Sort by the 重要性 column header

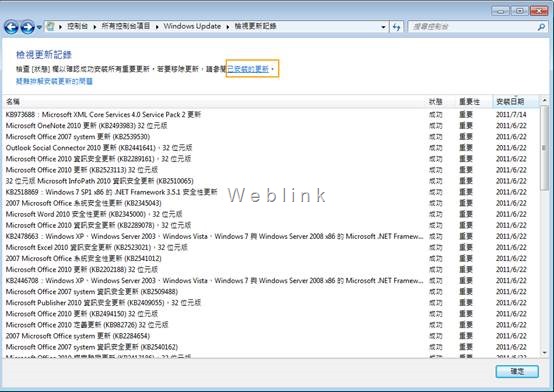click(x=470, y=102)
